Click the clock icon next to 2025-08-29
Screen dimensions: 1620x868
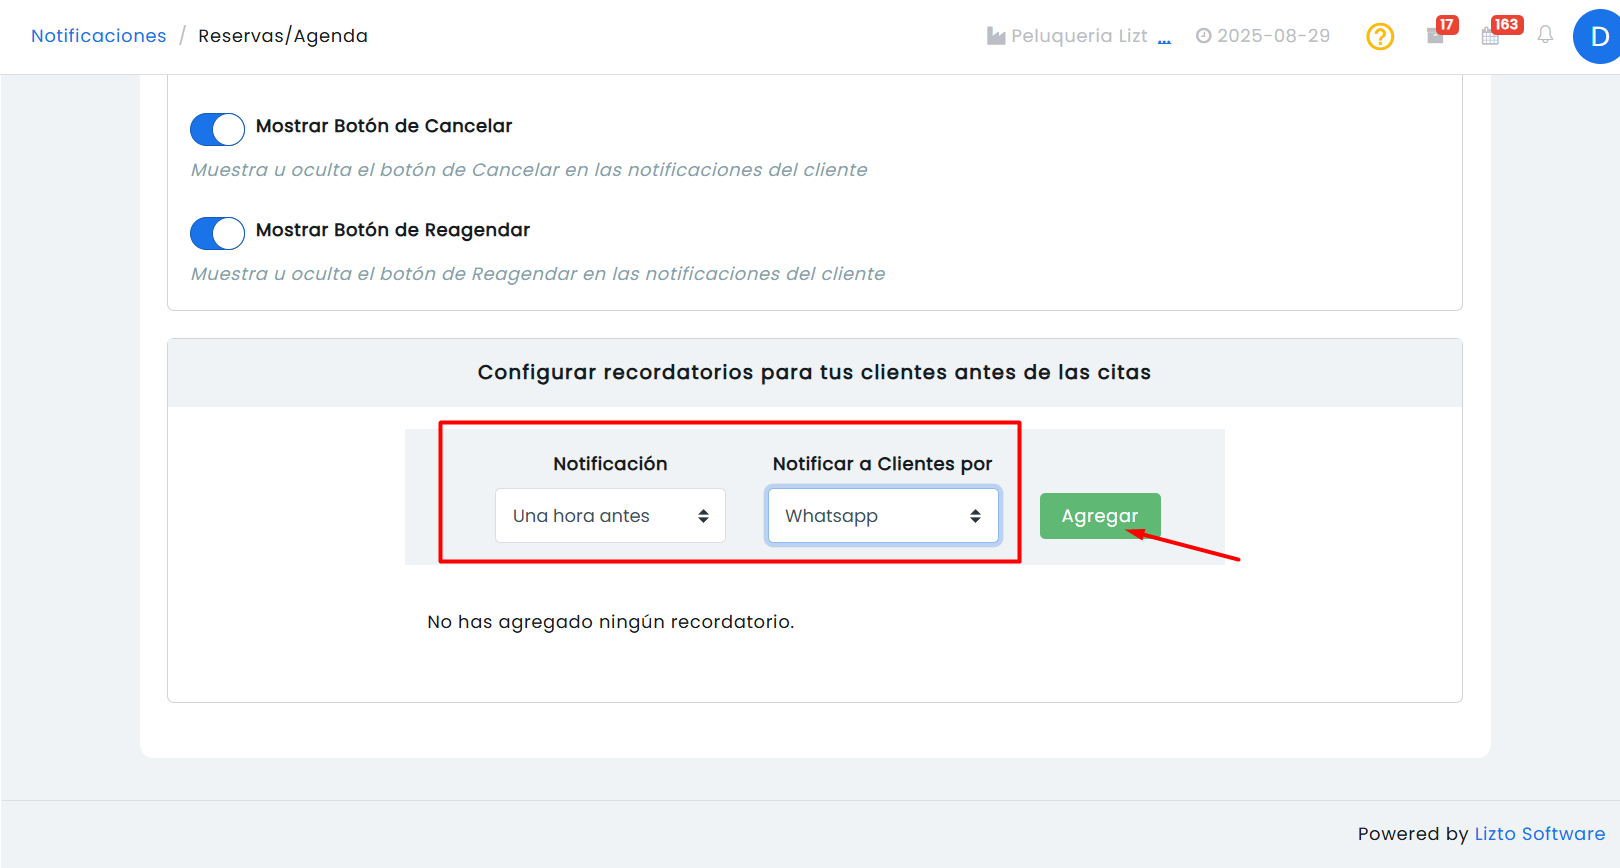pyautogui.click(x=1204, y=36)
